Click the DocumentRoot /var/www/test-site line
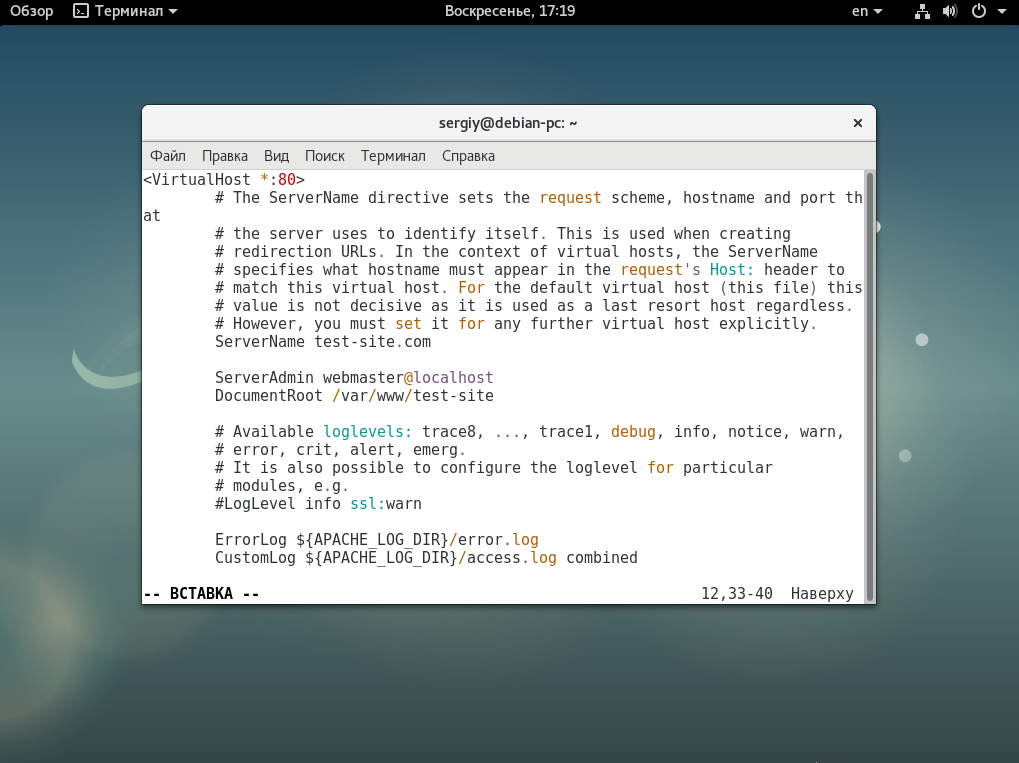 pyautogui.click(x=354, y=396)
